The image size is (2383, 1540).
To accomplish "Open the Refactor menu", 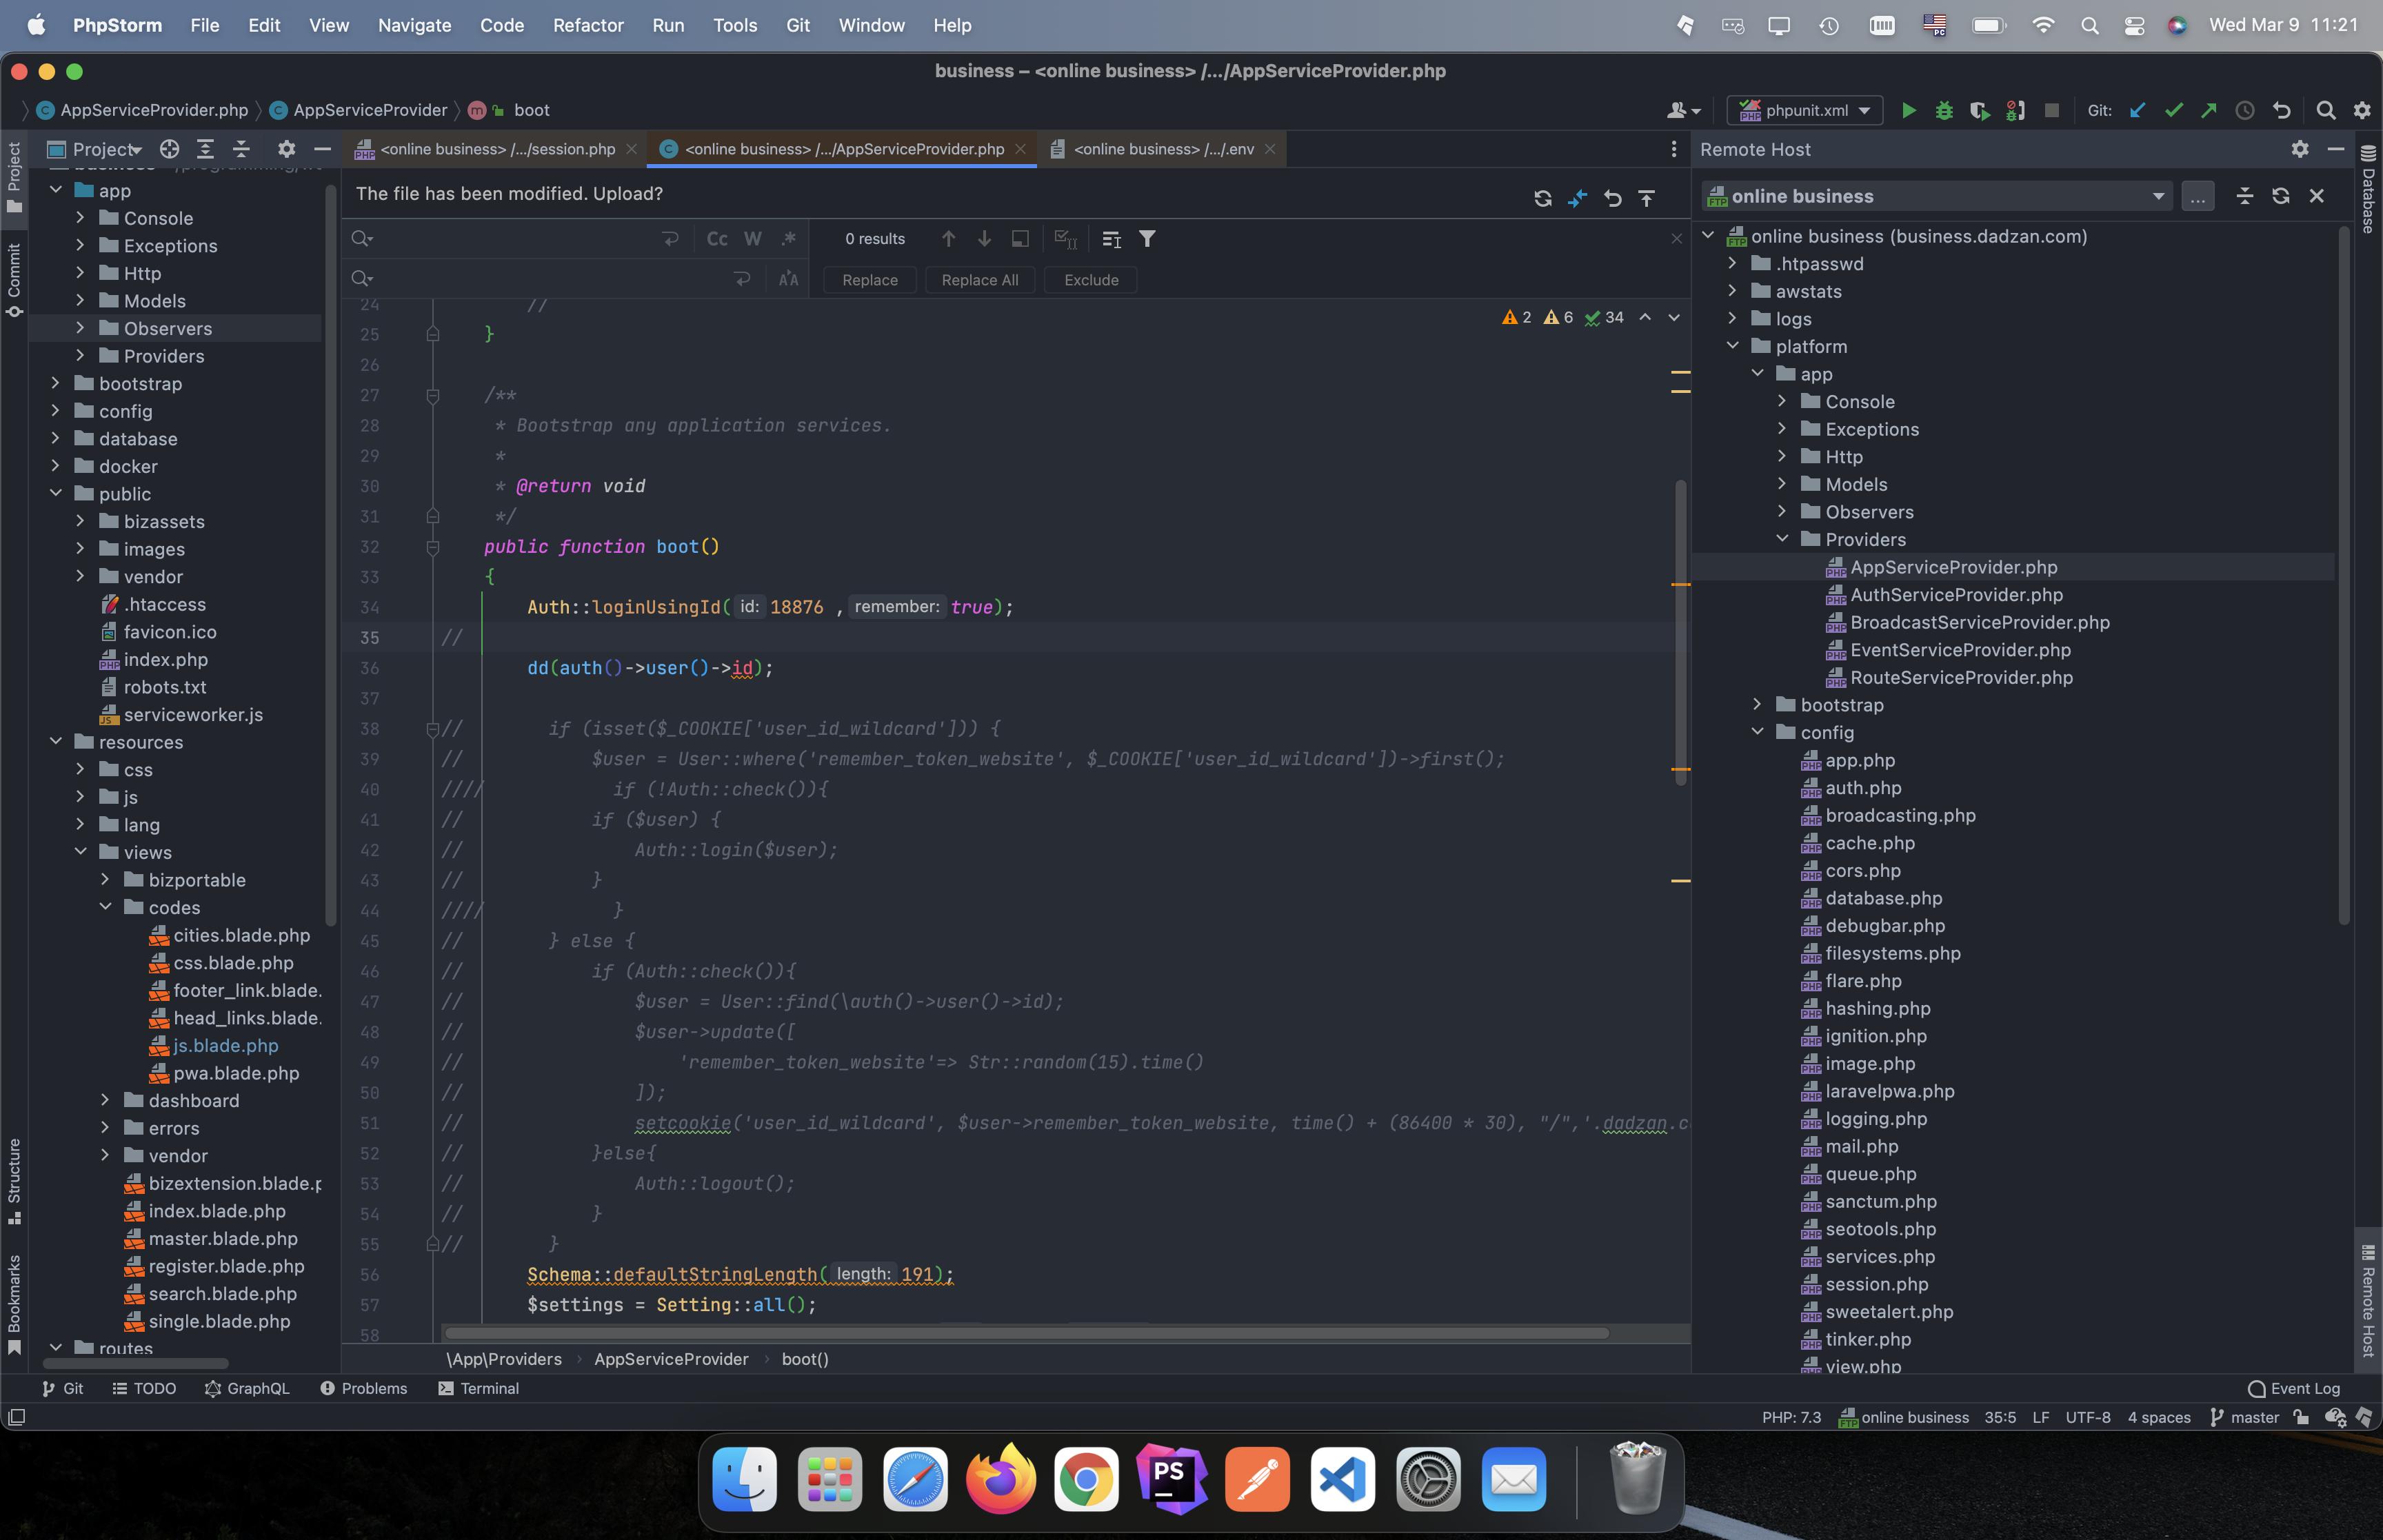I will (588, 25).
